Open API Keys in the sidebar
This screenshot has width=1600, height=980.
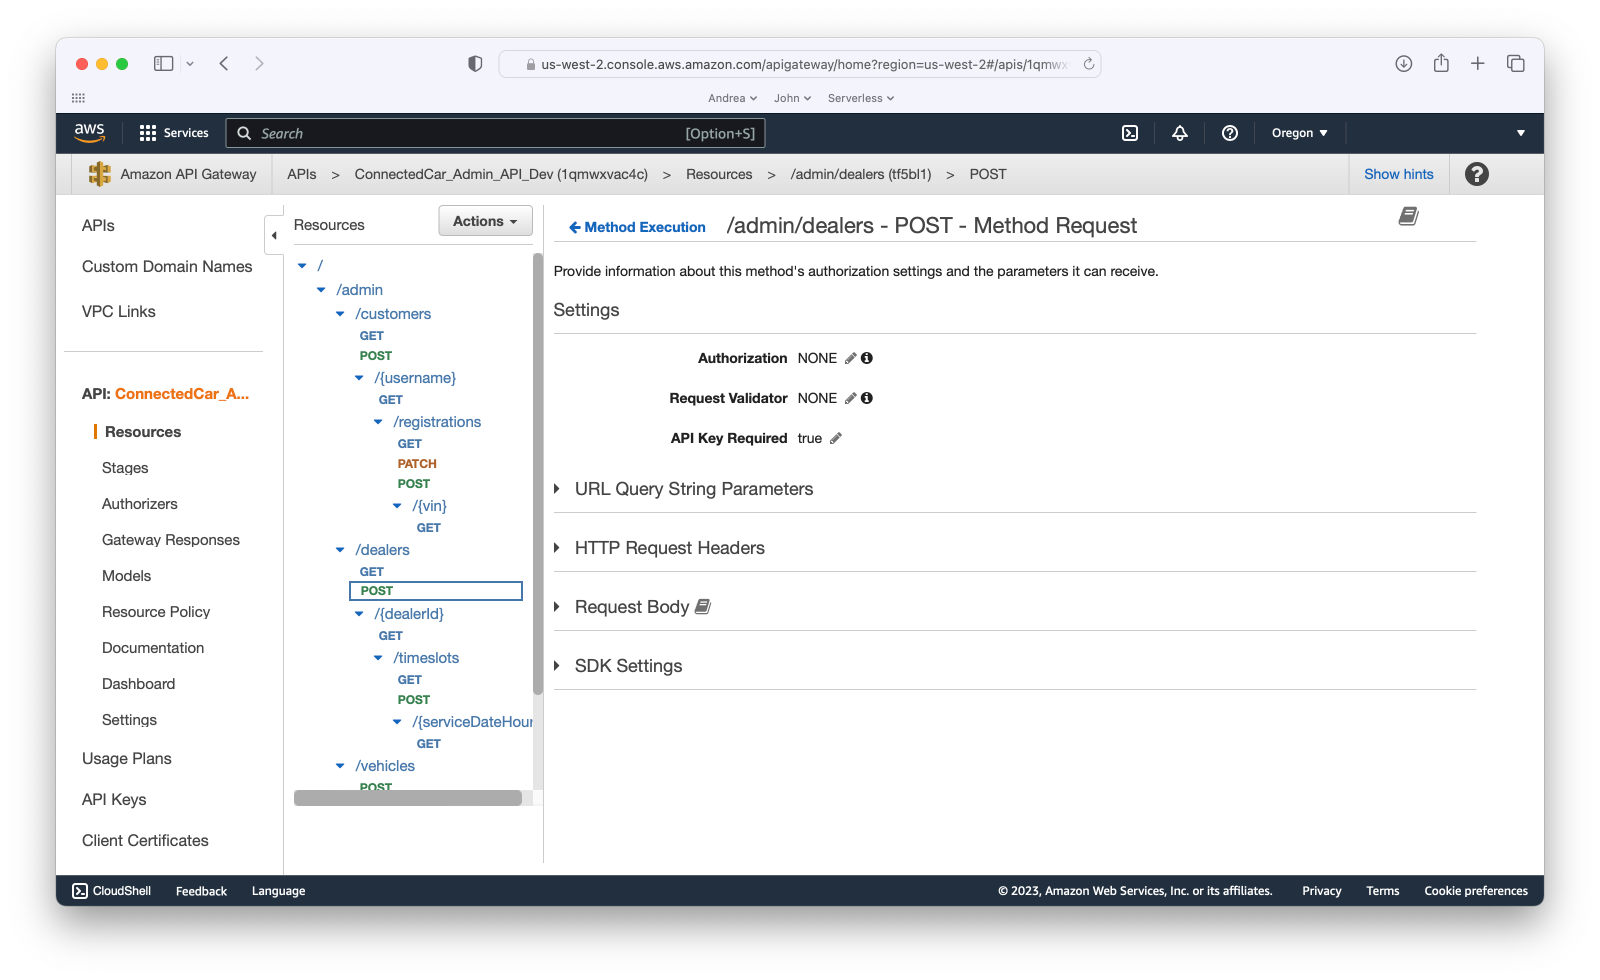pyautogui.click(x=114, y=800)
